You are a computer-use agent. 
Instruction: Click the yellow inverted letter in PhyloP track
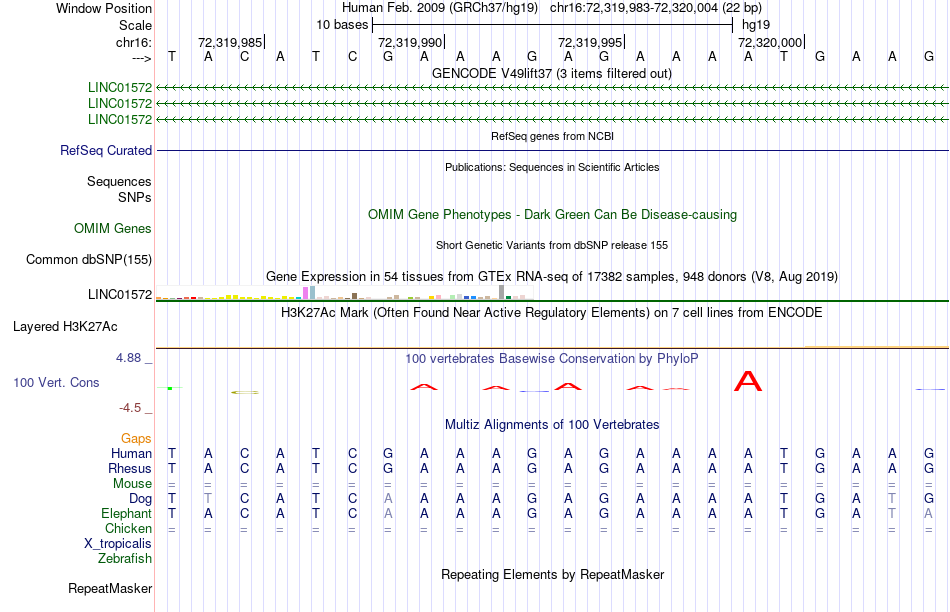coord(245,392)
